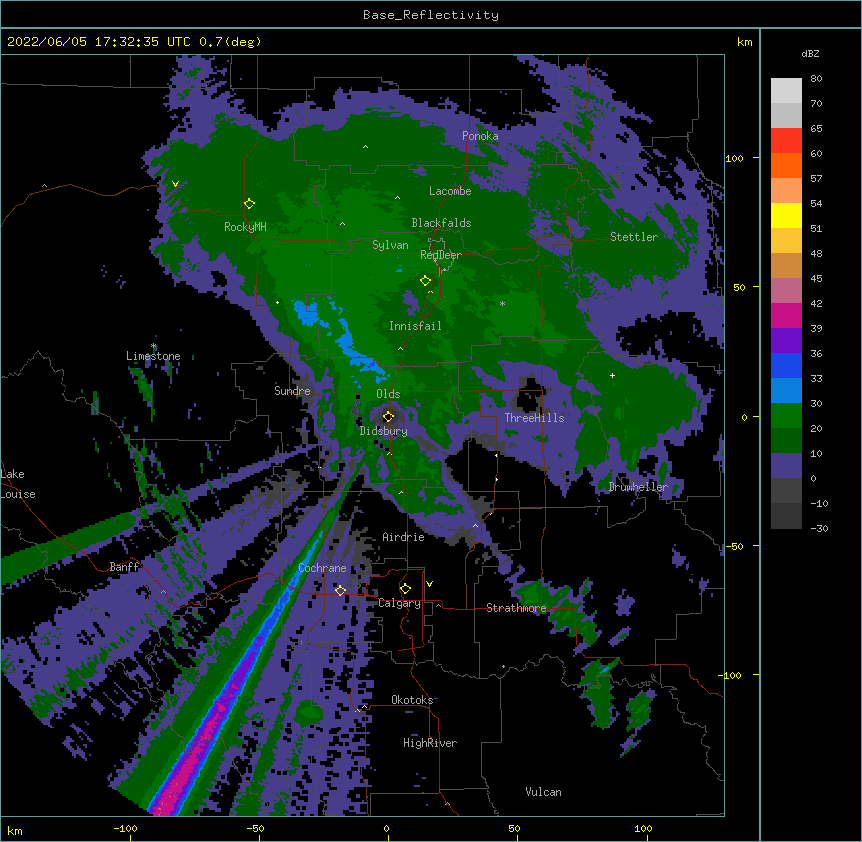Click the Didsbury town label
The image size is (862, 842).
[384, 431]
